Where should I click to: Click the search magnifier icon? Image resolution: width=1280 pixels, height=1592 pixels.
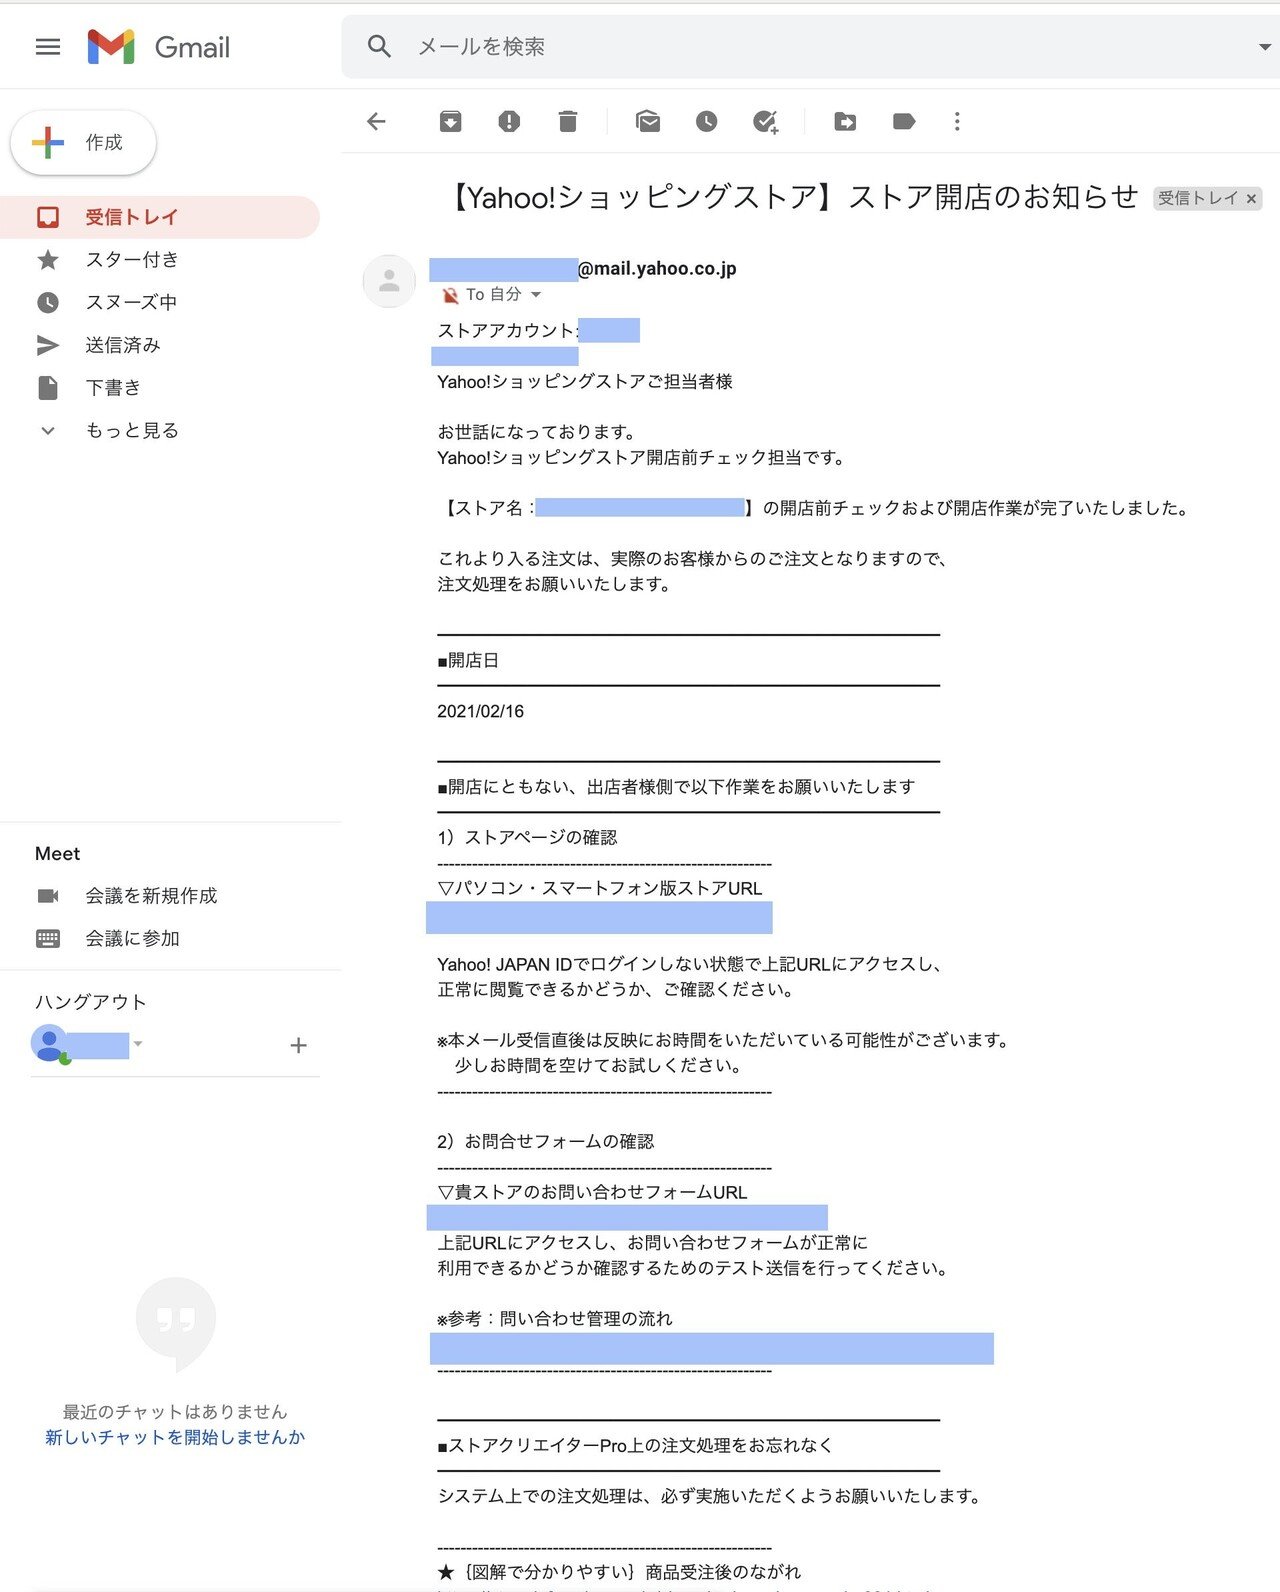(x=379, y=46)
